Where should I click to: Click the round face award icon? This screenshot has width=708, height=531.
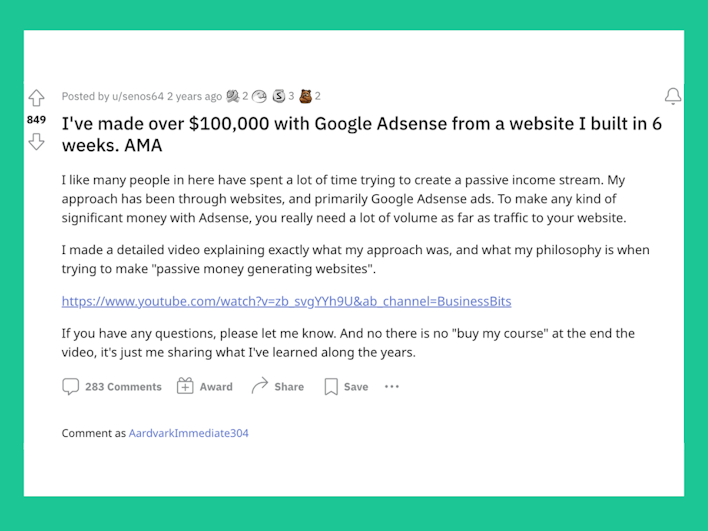[x=259, y=96]
